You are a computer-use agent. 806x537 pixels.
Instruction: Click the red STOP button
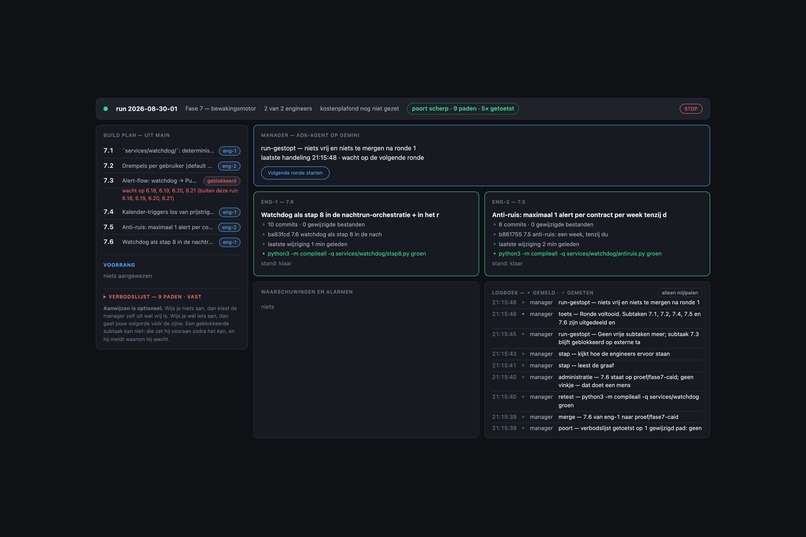(690, 109)
